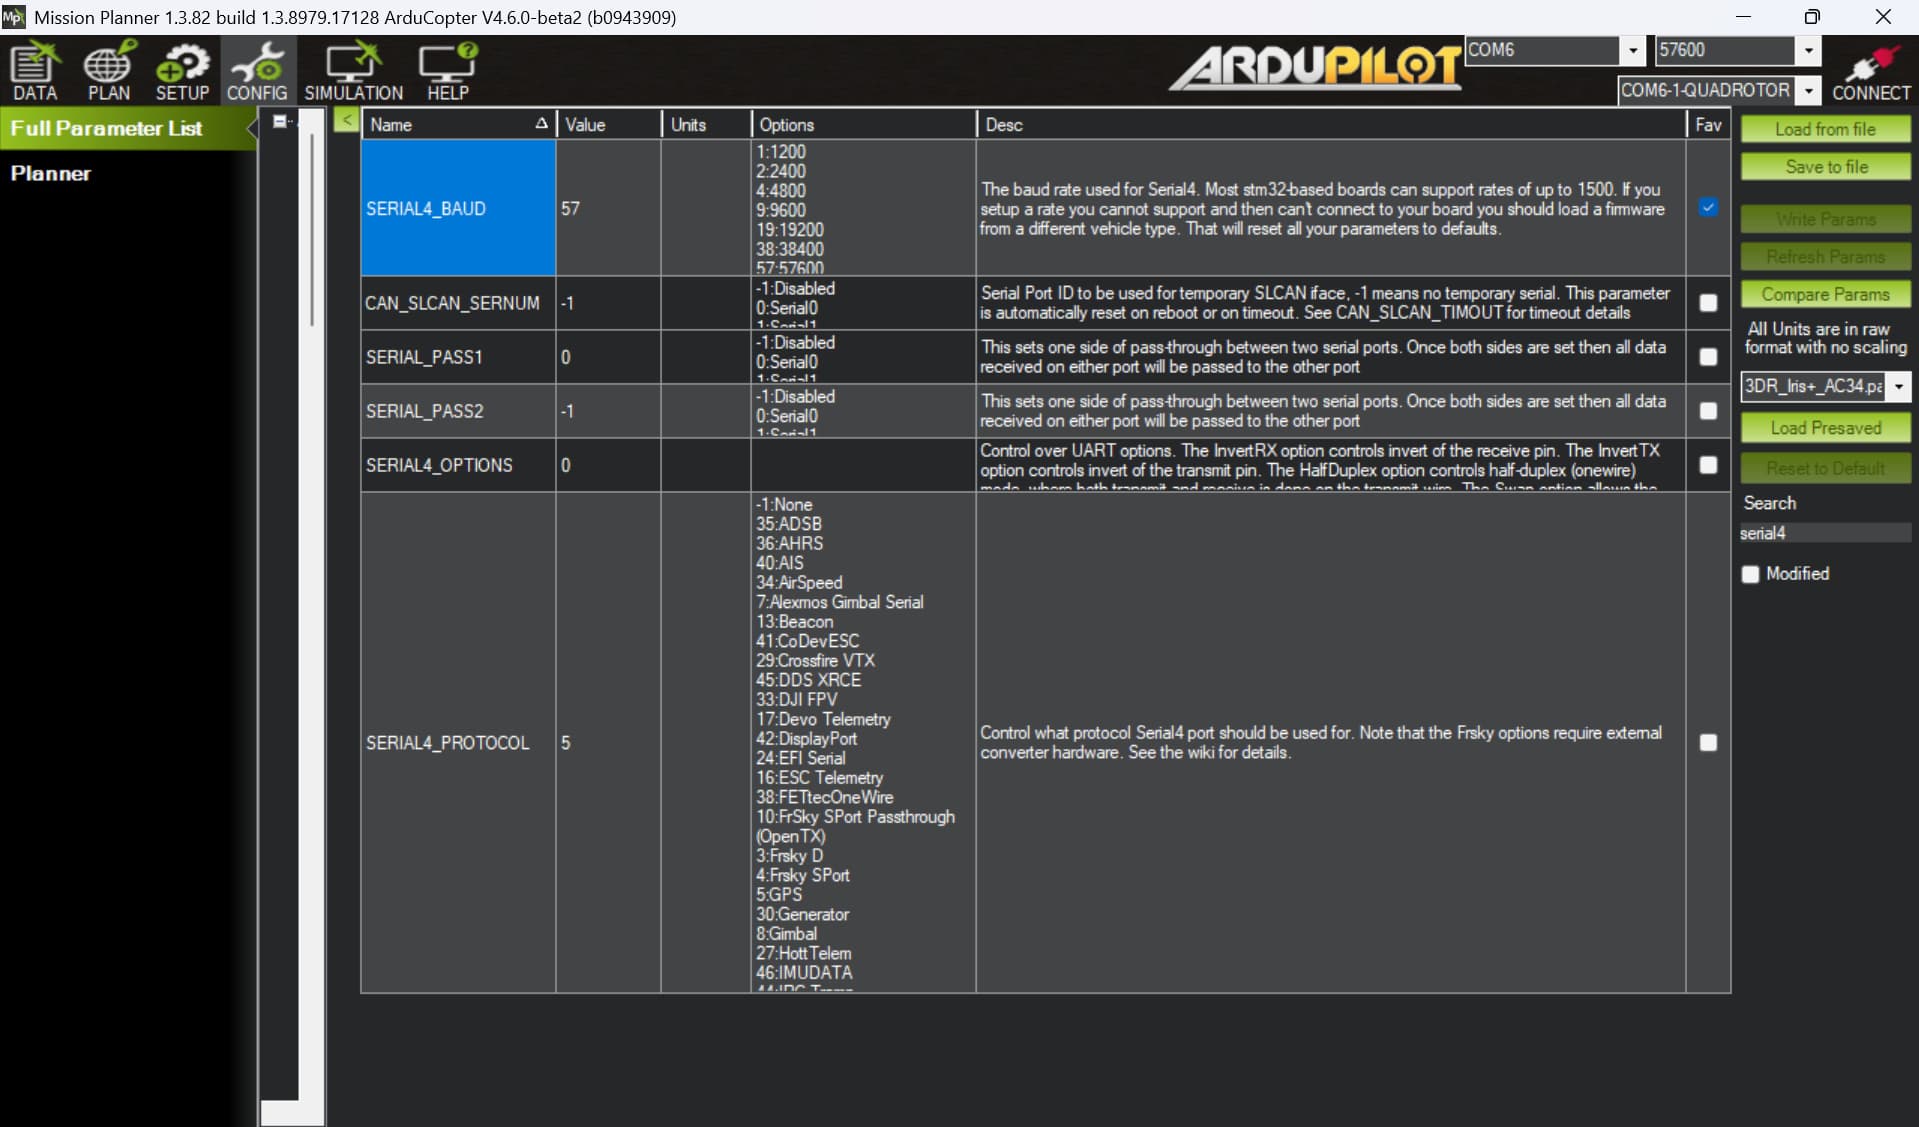The height and width of the screenshot is (1127, 1919).
Task: Click Compare Params button
Action: pyautogui.click(x=1825, y=294)
